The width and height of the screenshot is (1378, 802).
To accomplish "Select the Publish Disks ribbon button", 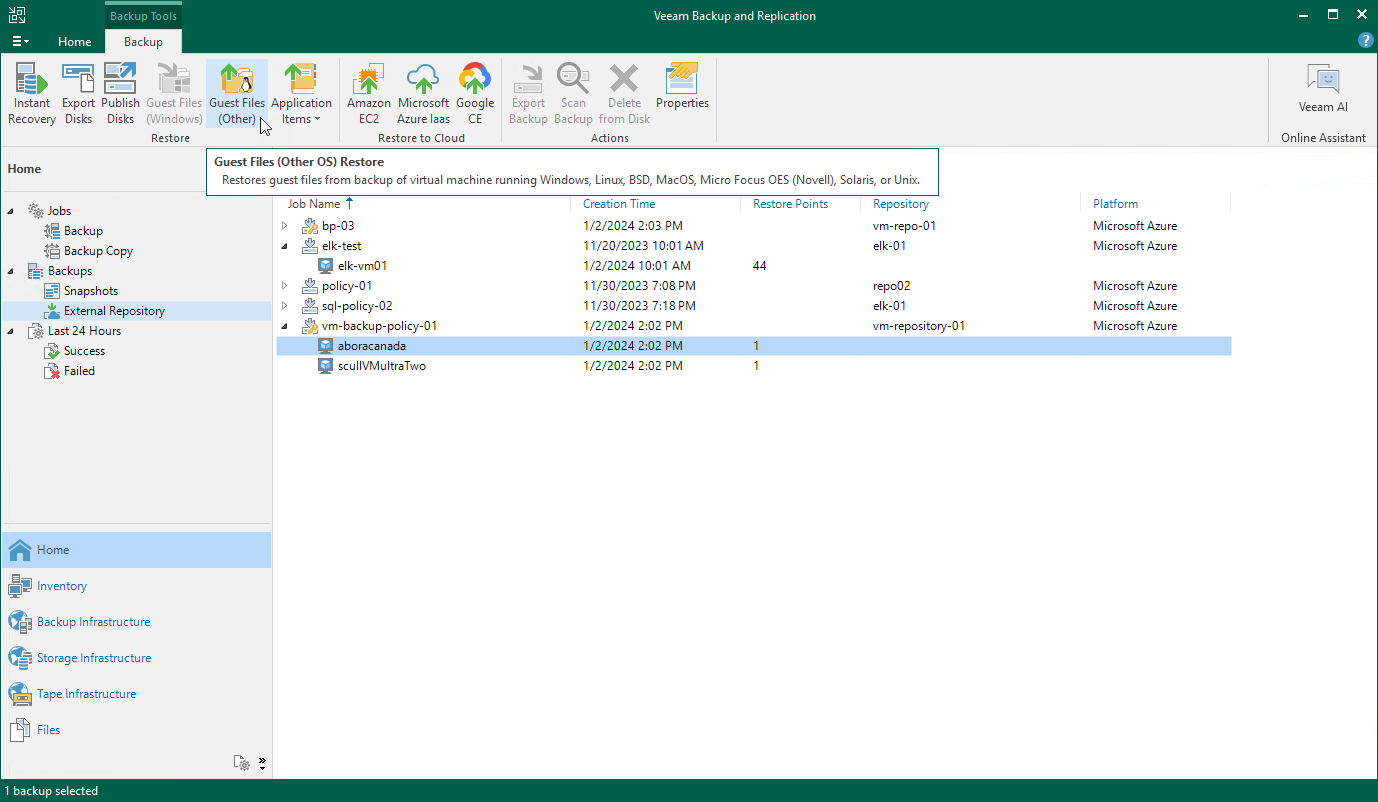I will point(120,94).
